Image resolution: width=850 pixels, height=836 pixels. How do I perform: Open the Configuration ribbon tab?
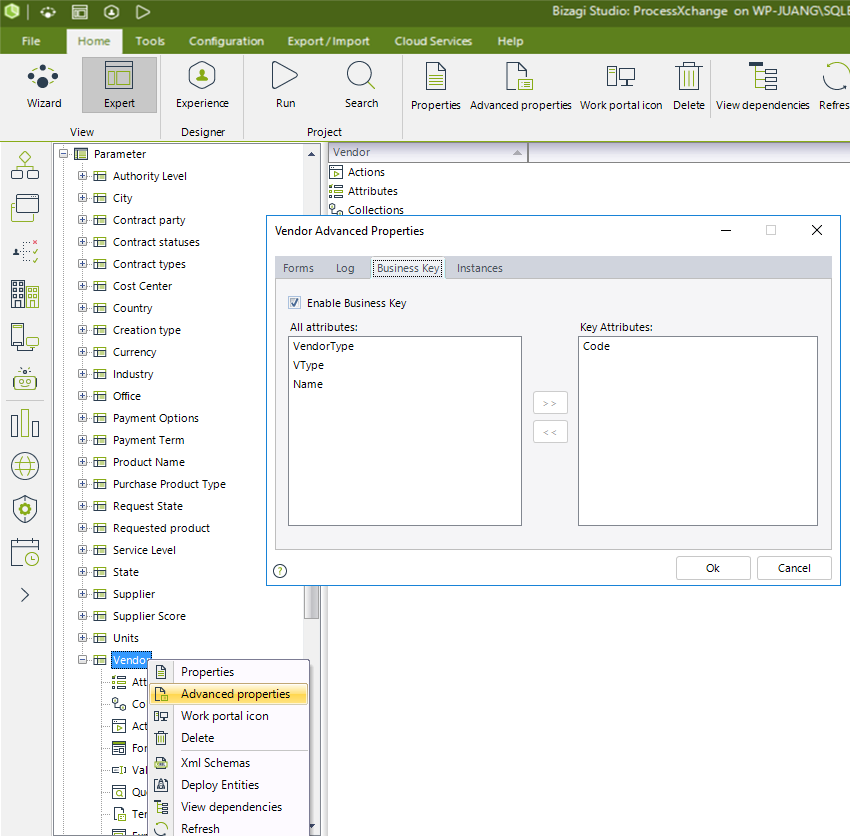(226, 41)
